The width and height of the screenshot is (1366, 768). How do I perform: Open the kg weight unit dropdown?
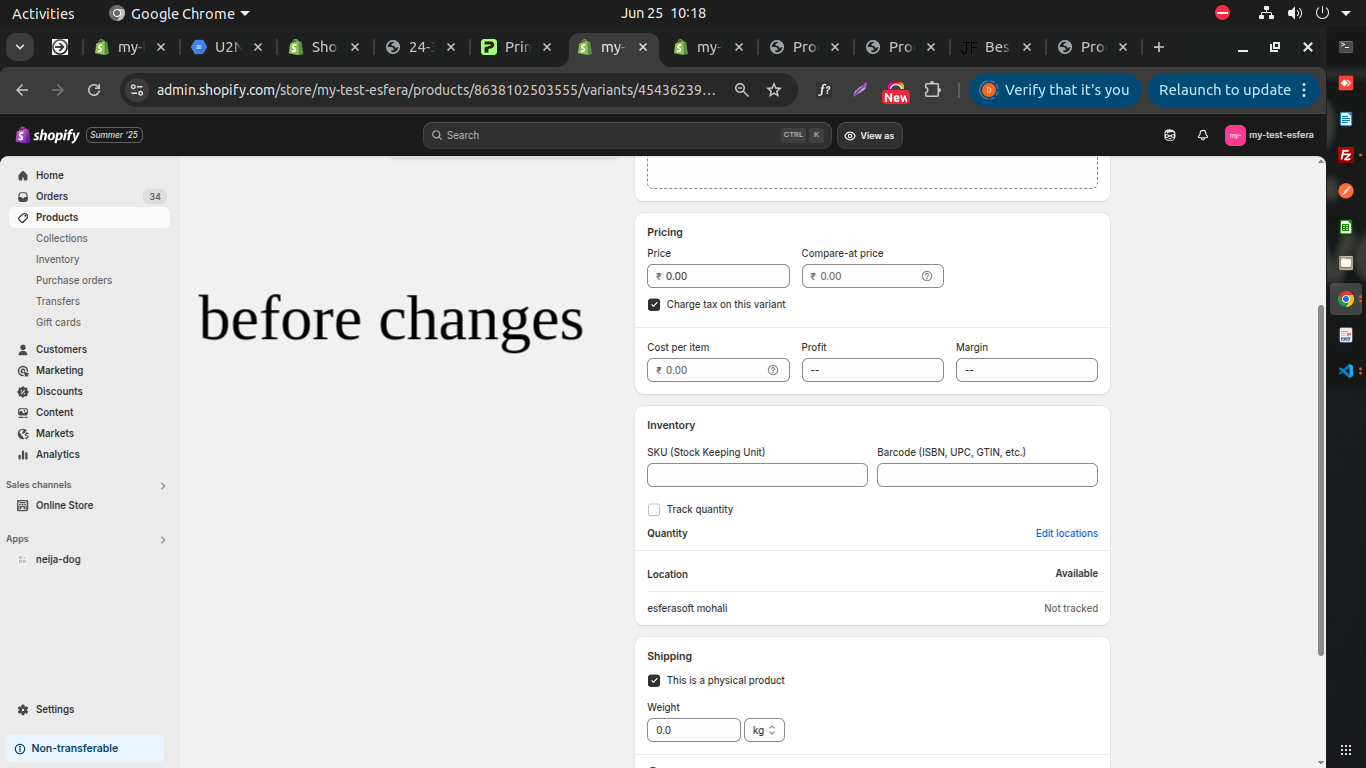tap(764, 730)
